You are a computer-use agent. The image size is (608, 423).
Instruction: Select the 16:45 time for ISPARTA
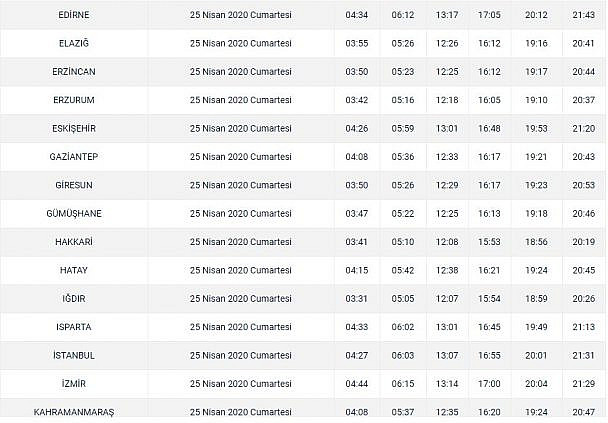490,327
